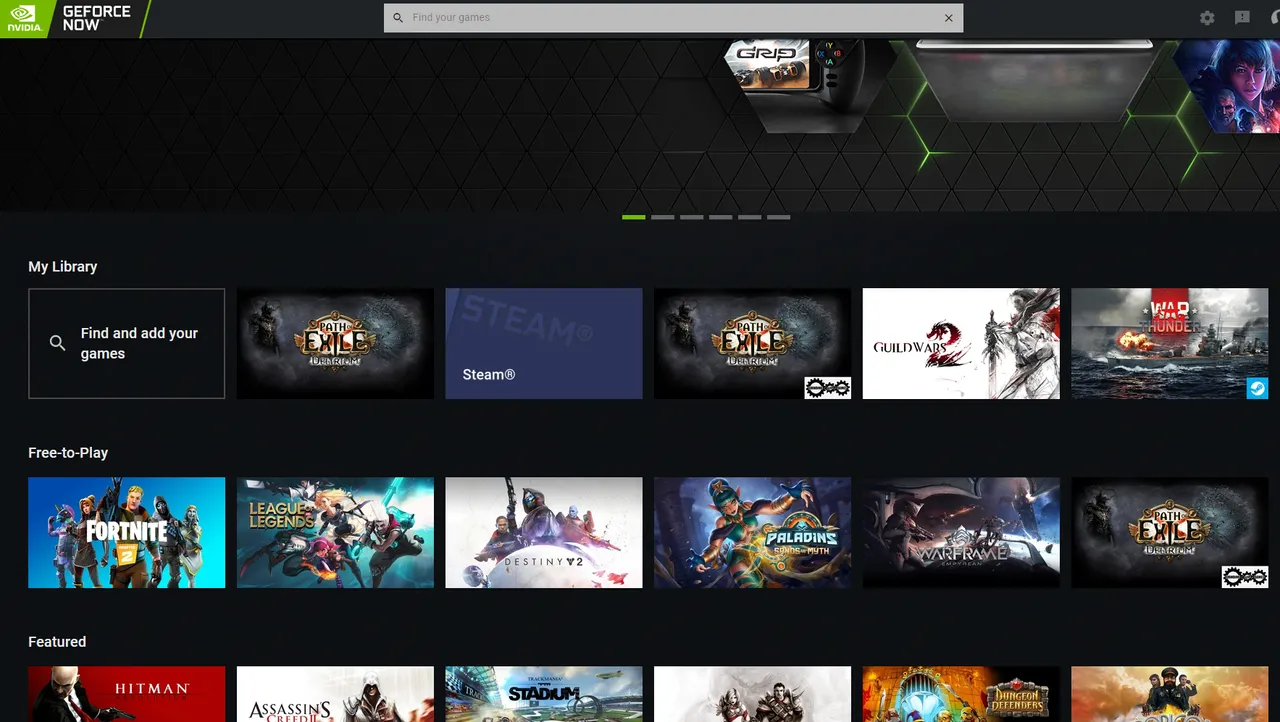Viewport: 1280px width, 722px height.
Task: Open the Find and add your games card
Action: coord(127,344)
